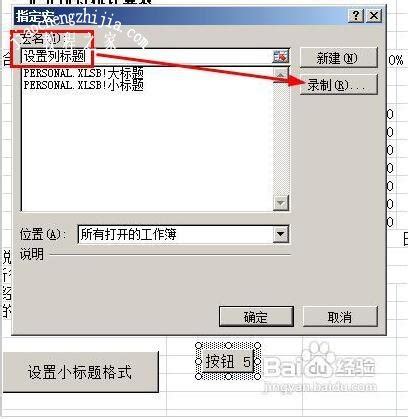The height and width of the screenshot is (419, 408).
Task: Click the macro list vertical scrollbar track
Action: click(281, 138)
